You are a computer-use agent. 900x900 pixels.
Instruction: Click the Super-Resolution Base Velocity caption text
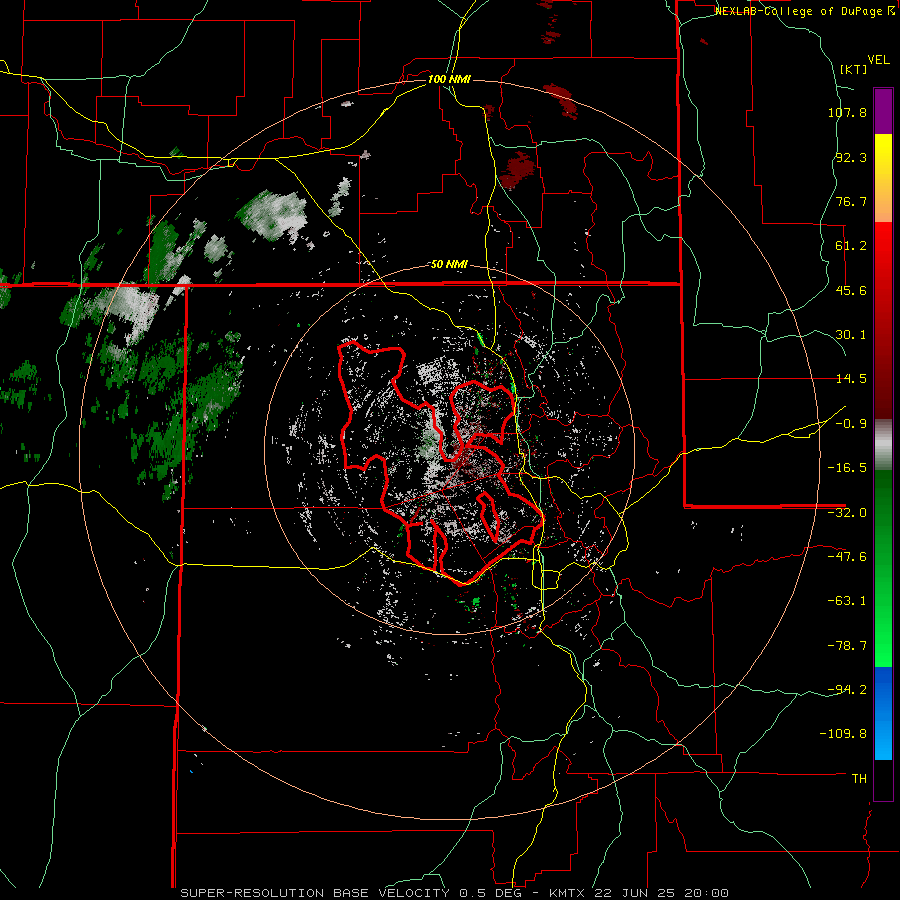[x=455, y=893]
